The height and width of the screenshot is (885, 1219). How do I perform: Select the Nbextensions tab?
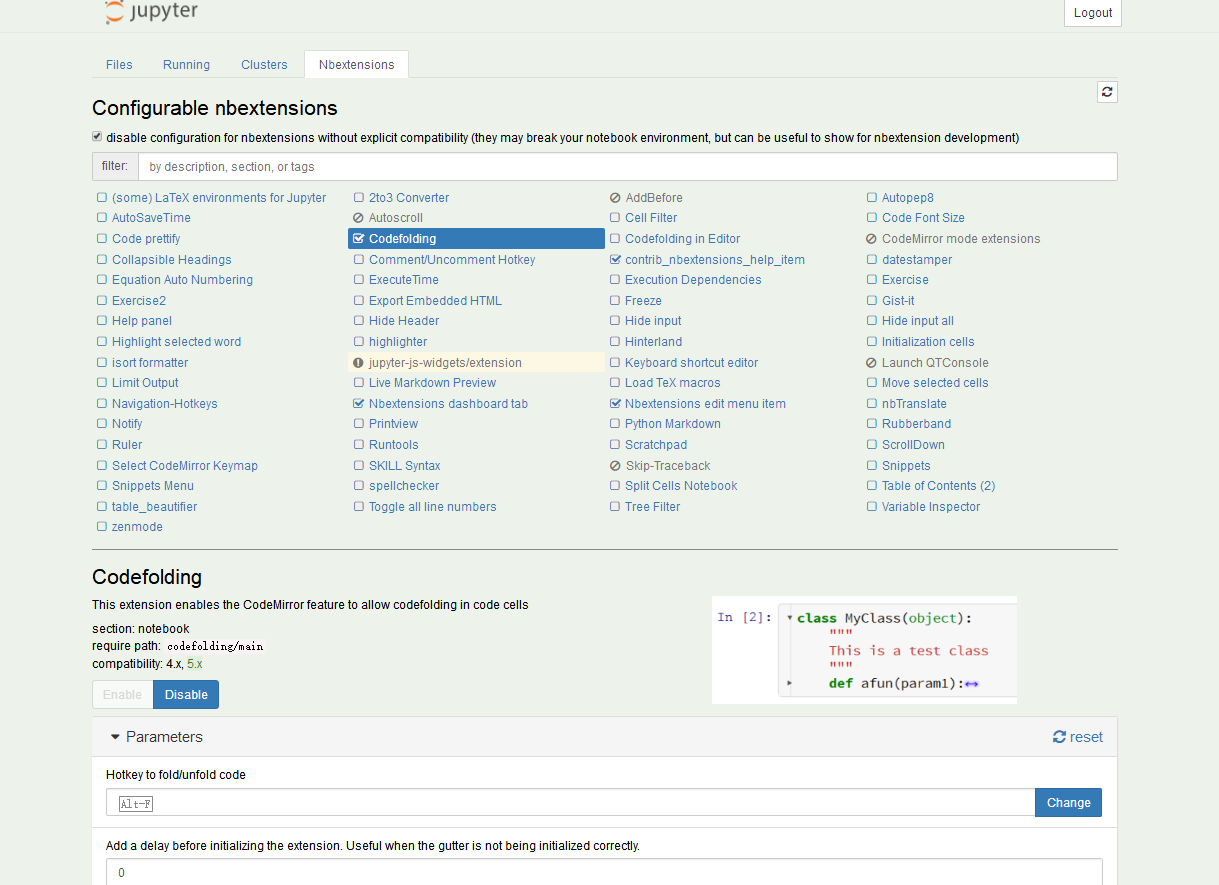tap(357, 65)
